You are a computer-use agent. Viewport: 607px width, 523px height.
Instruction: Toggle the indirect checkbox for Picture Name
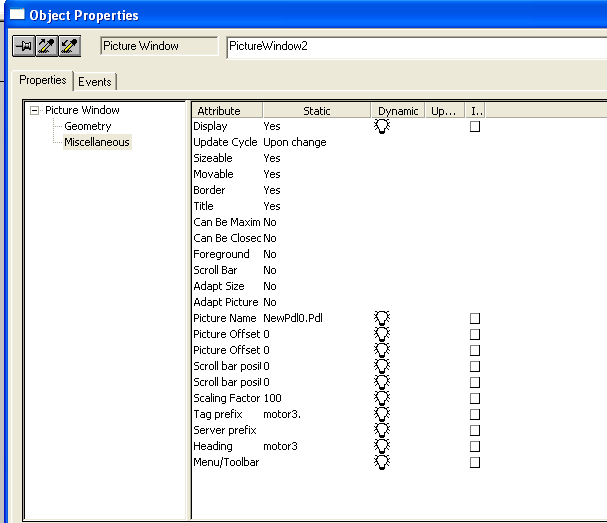tap(475, 318)
